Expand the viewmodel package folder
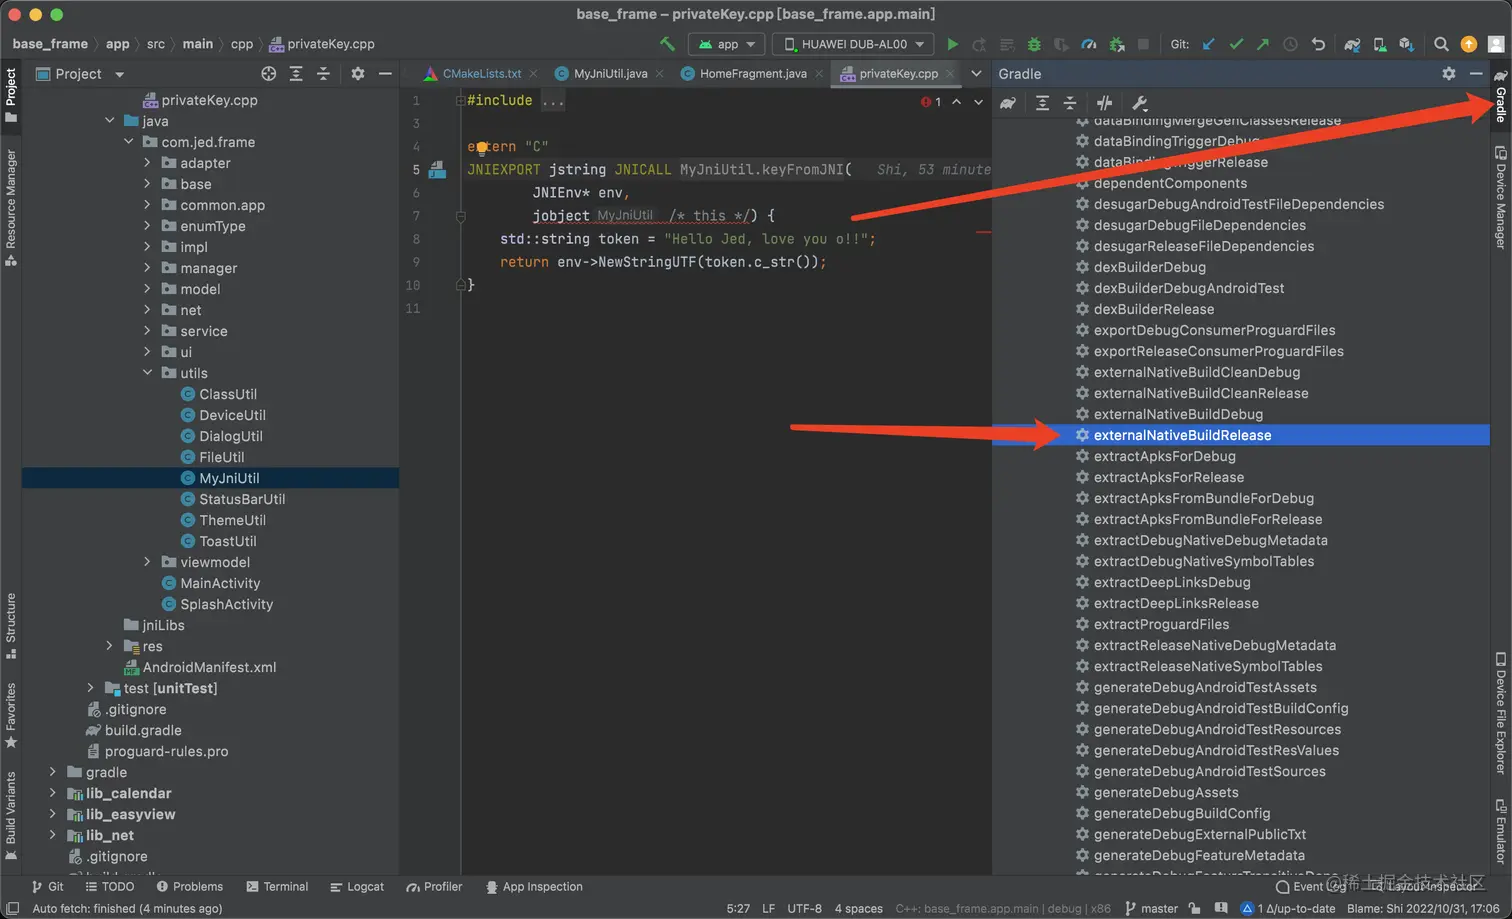This screenshot has height=919, width=1512. (x=147, y=562)
